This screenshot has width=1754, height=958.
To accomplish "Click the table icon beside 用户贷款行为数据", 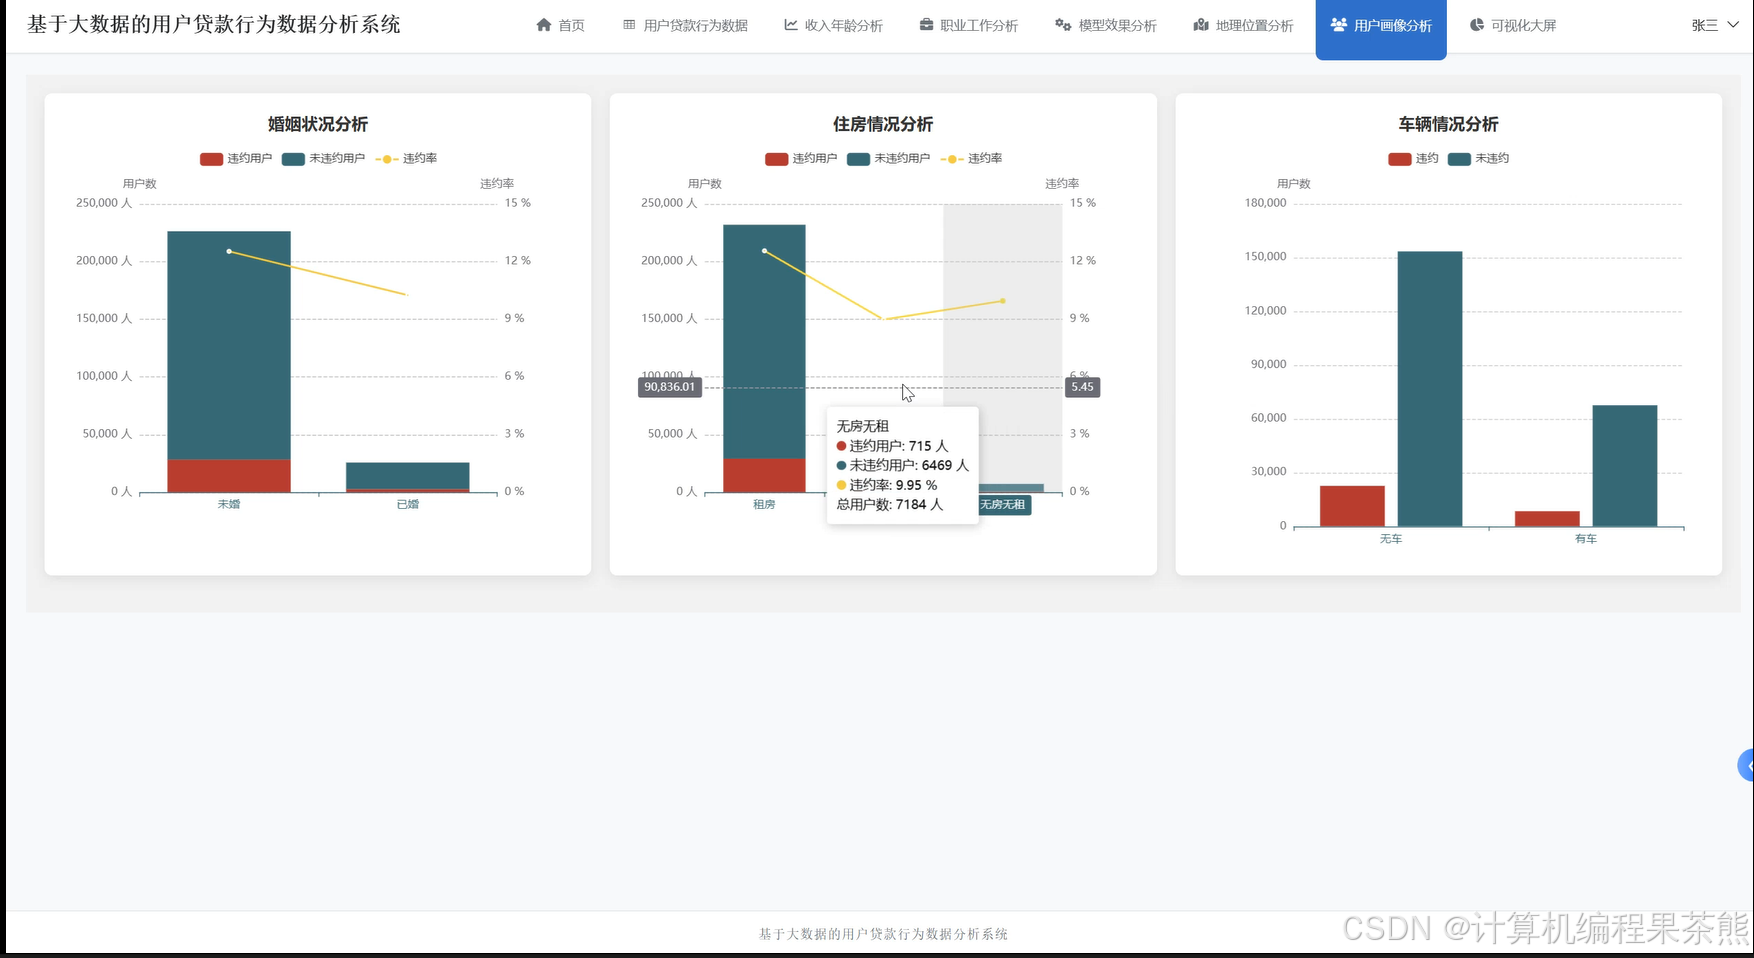I will click(629, 25).
